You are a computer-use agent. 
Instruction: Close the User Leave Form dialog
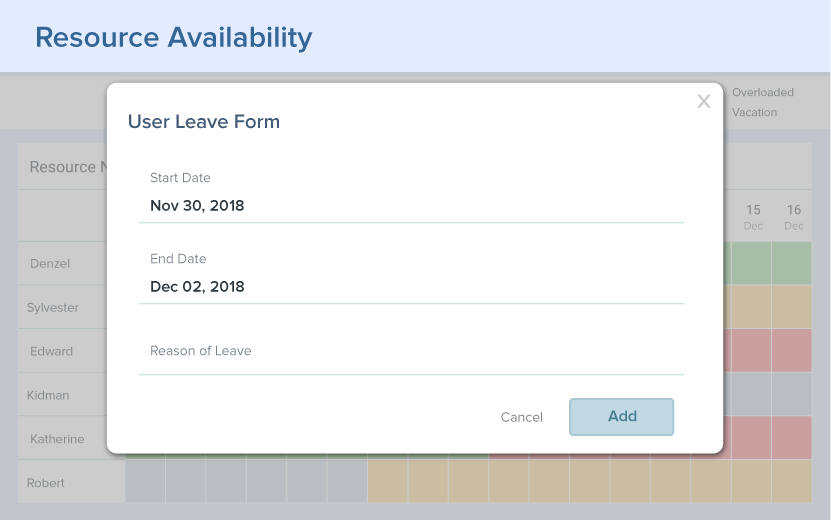click(x=704, y=101)
